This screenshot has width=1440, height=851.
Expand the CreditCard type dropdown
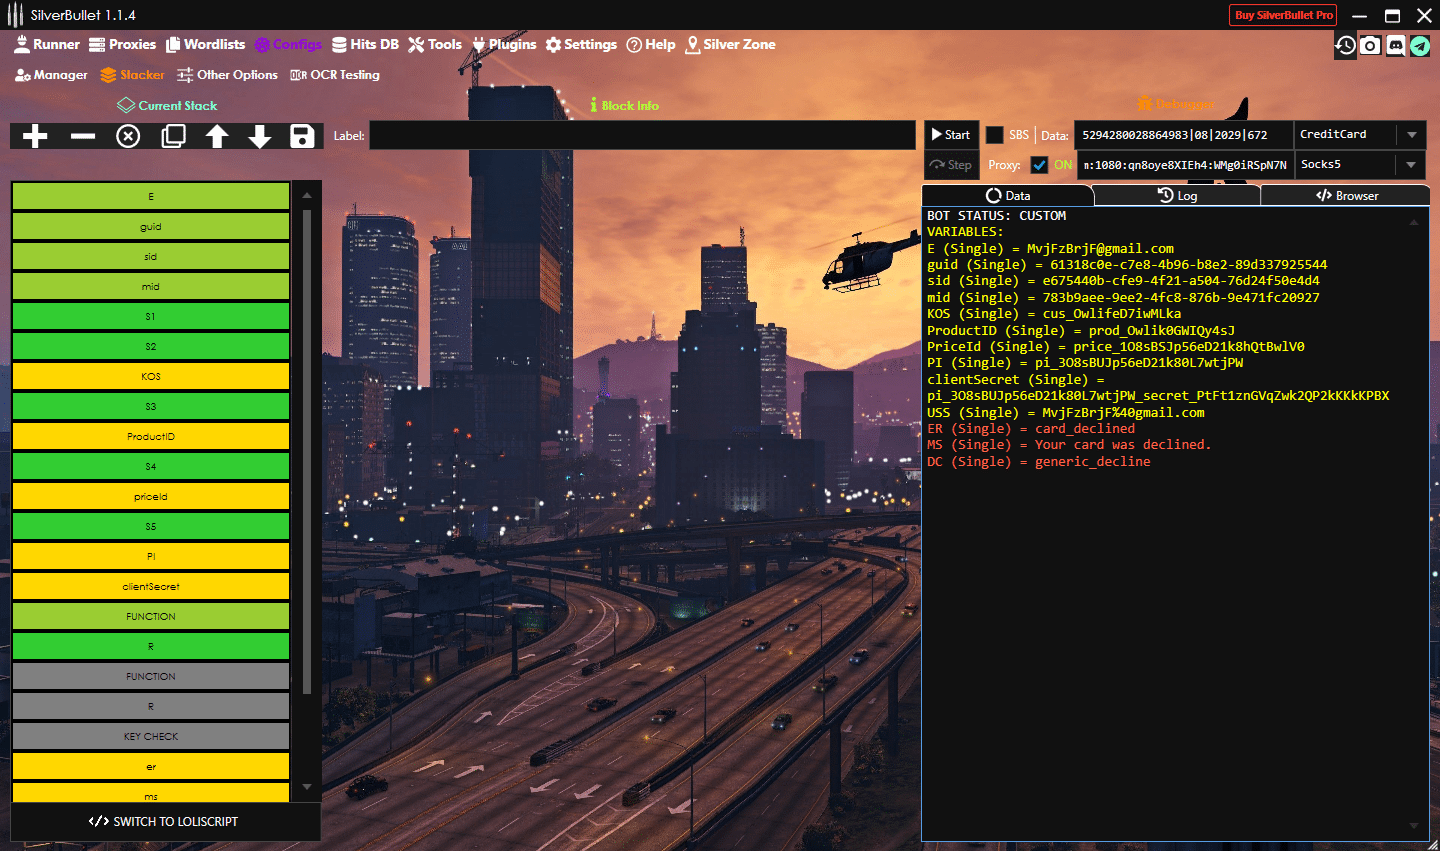click(x=1411, y=135)
